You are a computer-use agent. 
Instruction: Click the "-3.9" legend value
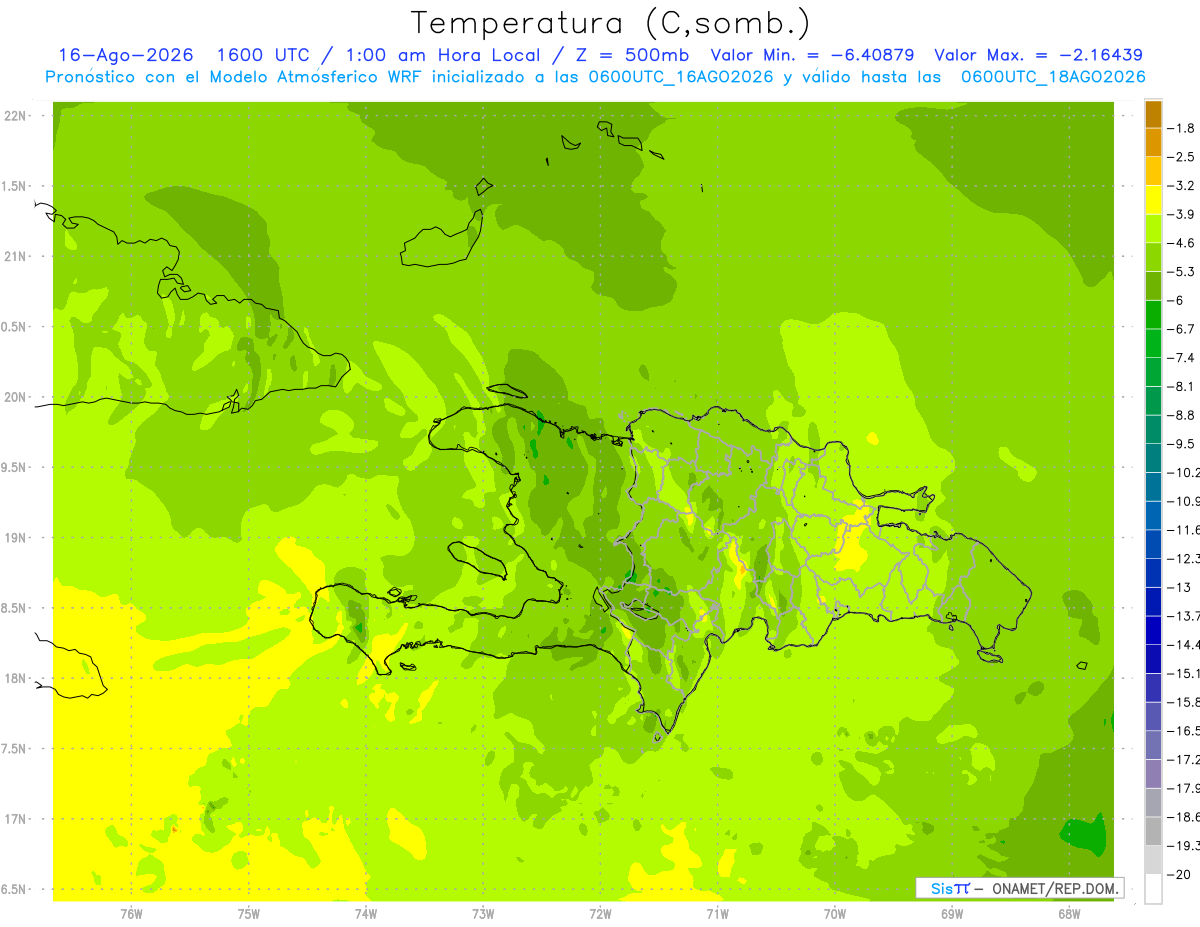click(x=1183, y=214)
